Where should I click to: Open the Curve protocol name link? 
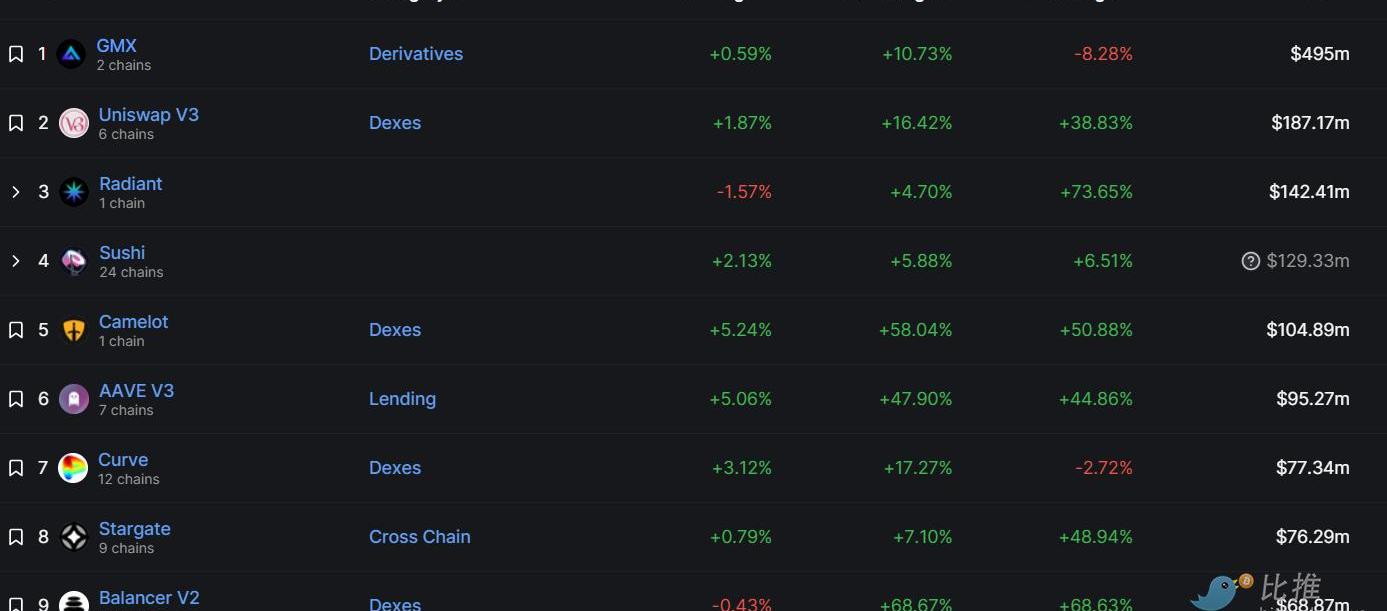[123, 460]
